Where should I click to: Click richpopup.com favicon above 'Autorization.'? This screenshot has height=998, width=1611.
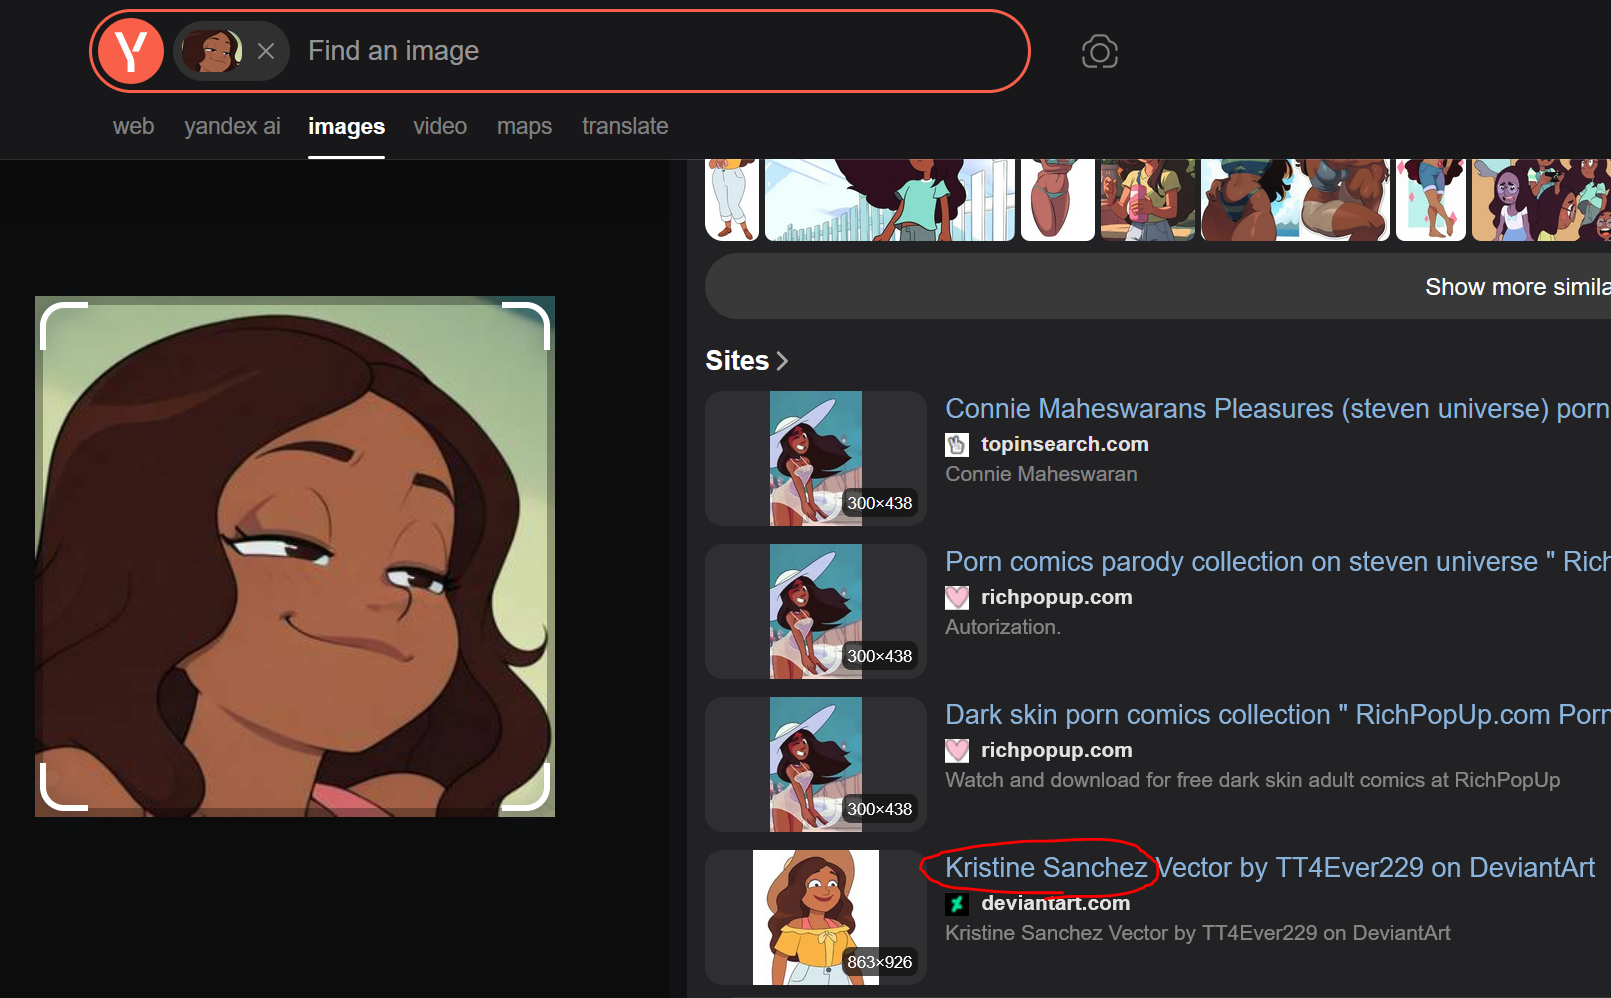[x=957, y=598]
